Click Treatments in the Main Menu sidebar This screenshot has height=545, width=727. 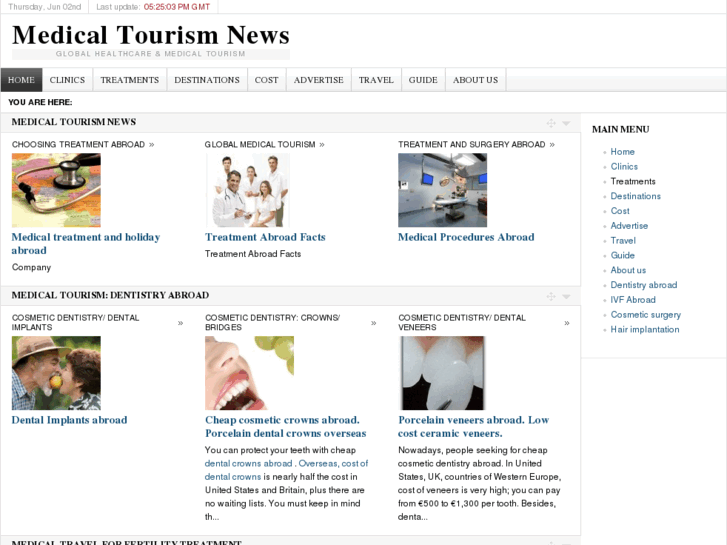click(633, 181)
